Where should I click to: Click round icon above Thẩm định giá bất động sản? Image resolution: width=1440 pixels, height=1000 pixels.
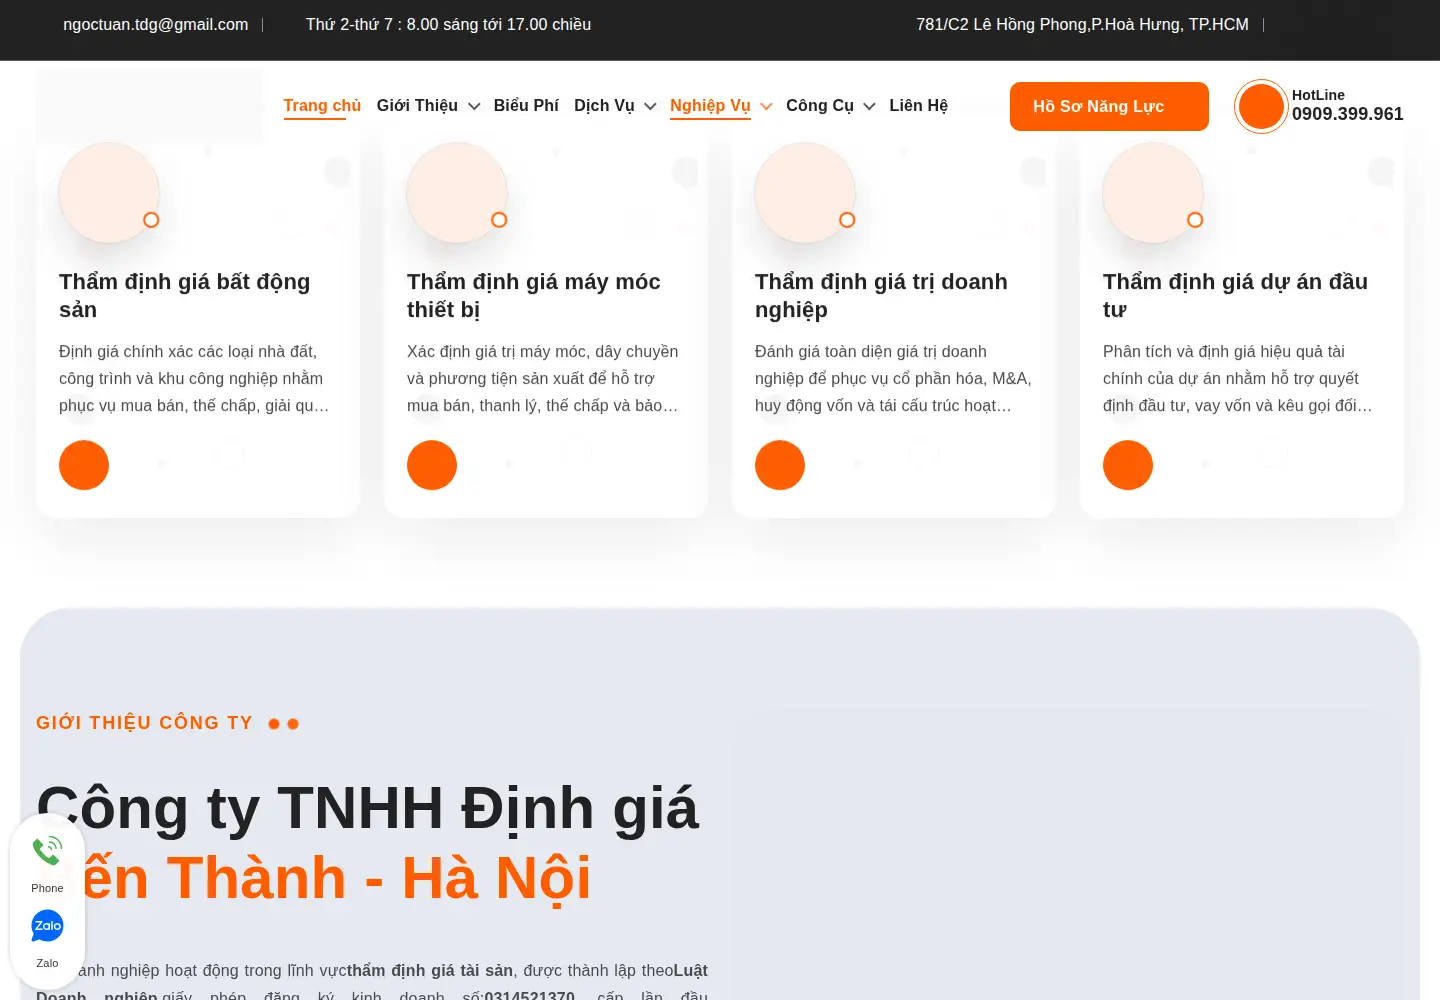click(109, 193)
